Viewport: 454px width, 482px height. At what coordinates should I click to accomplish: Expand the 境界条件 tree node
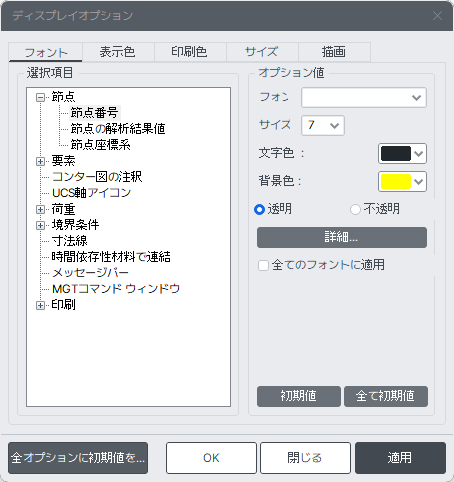point(40,225)
